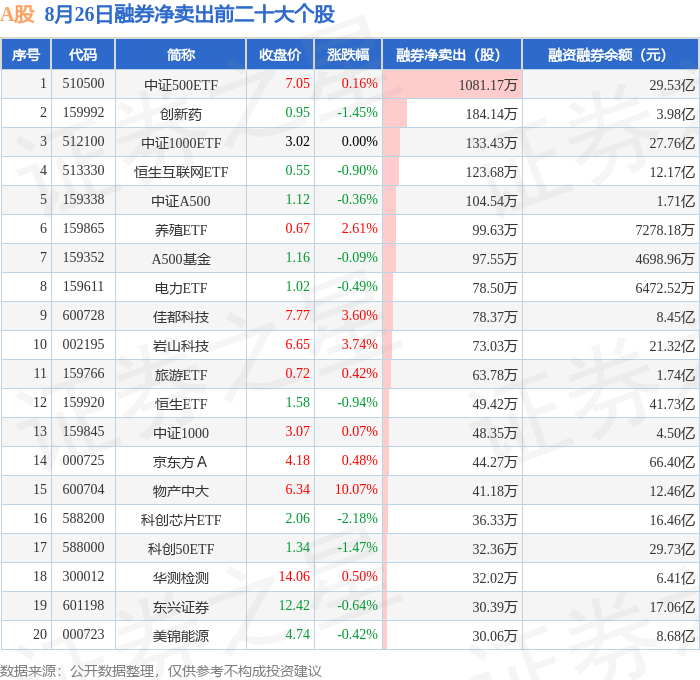Click the 融券净卖出（股） column header
700x680 pixels.
452,54
